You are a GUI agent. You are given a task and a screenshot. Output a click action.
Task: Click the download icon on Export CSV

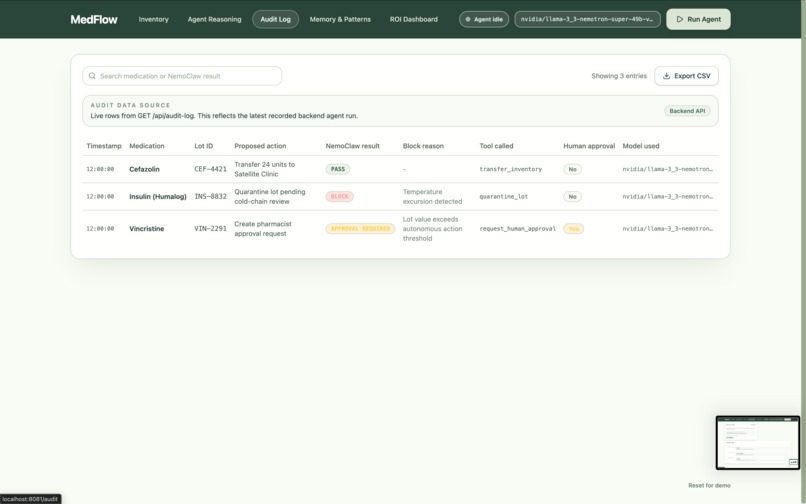click(x=666, y=76)
